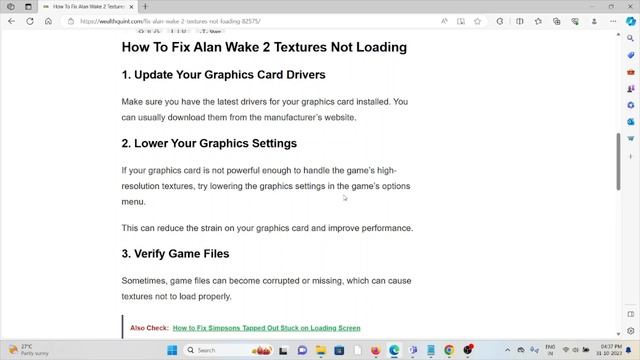This screenshot has height=360, width=640.
Task: Open sidebar Microsoft 365 icon
Action: [x=631, y=105]
